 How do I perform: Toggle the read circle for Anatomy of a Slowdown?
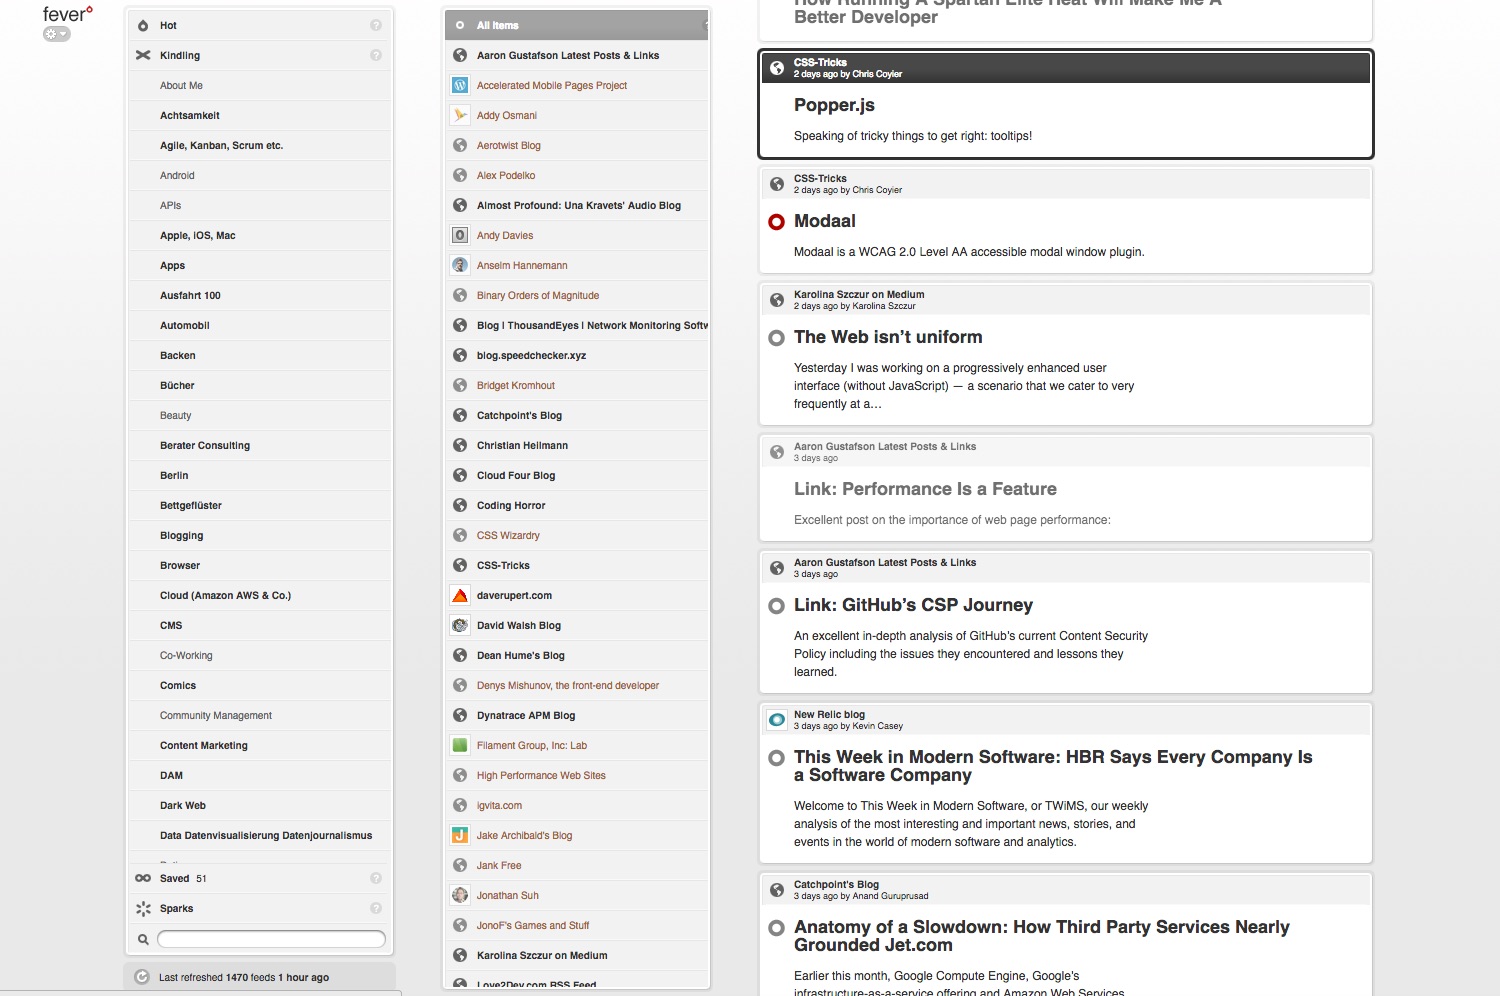(776, 928)
